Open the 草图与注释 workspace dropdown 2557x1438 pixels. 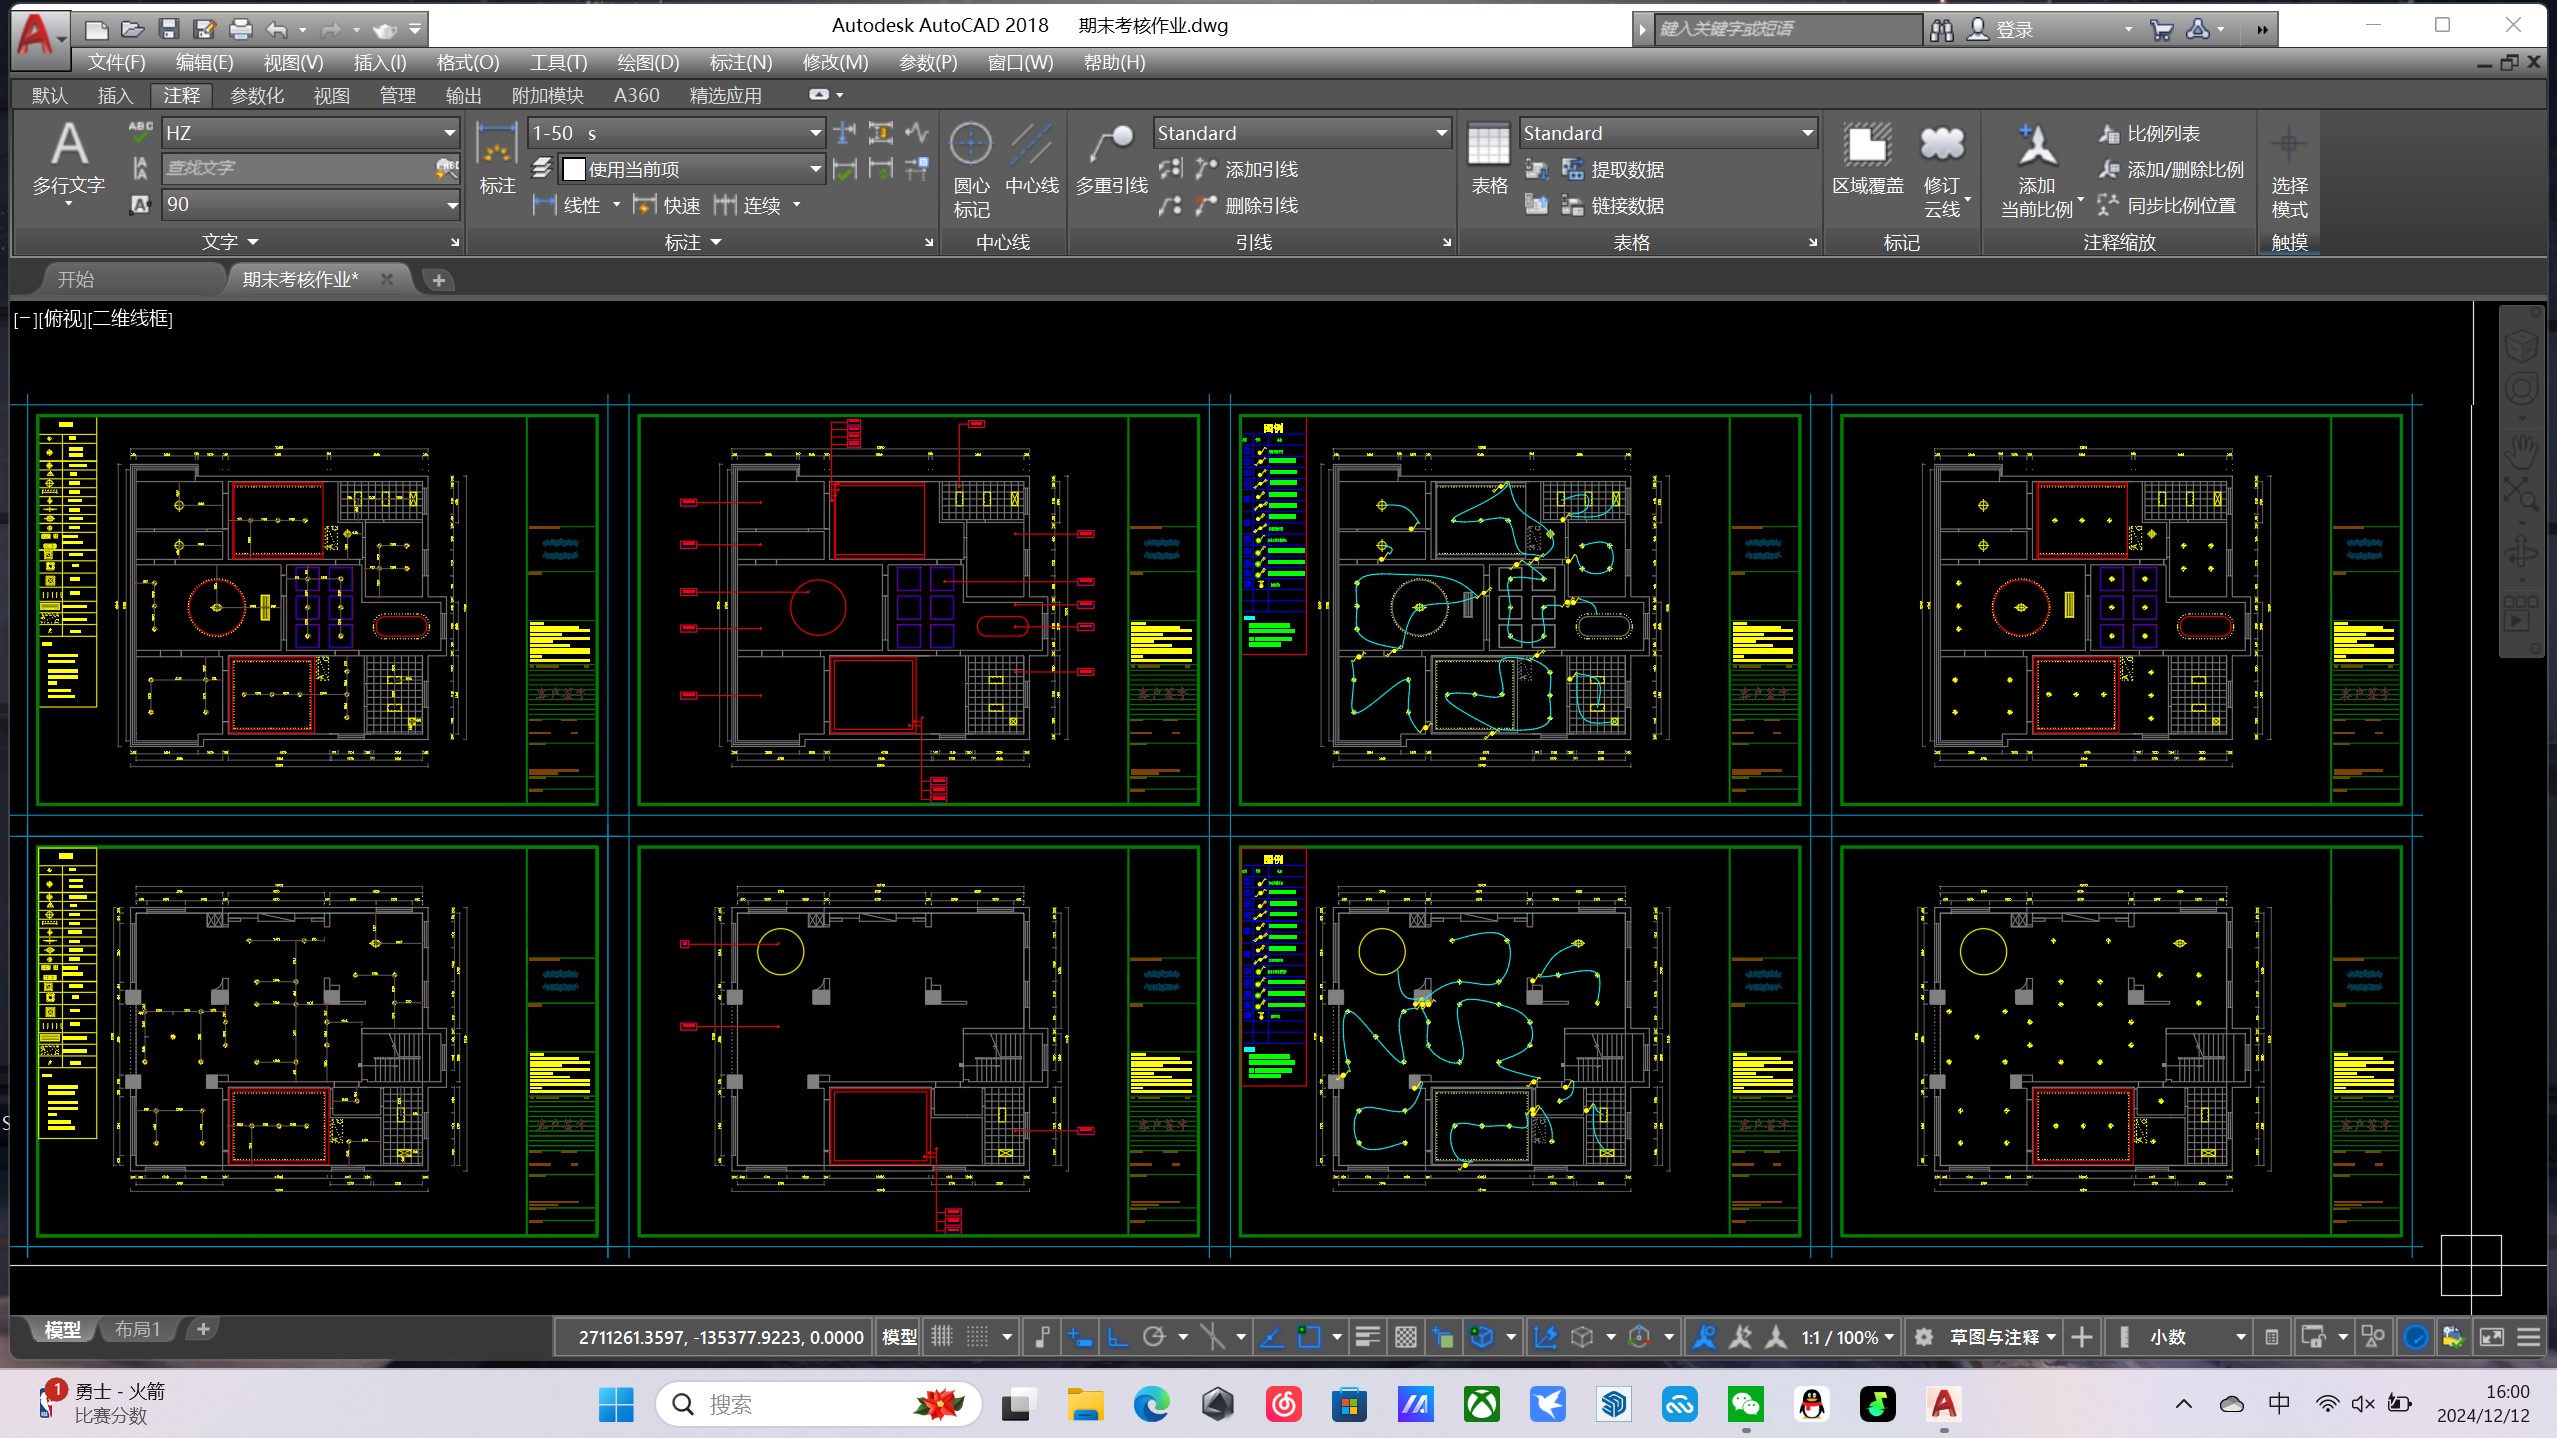point(2050,1337)
